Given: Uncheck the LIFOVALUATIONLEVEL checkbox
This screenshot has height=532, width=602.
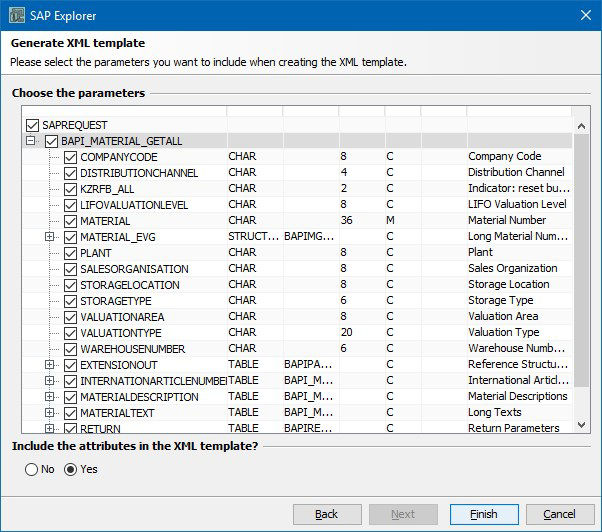Looking at the screenshot, I should [70, 205].
